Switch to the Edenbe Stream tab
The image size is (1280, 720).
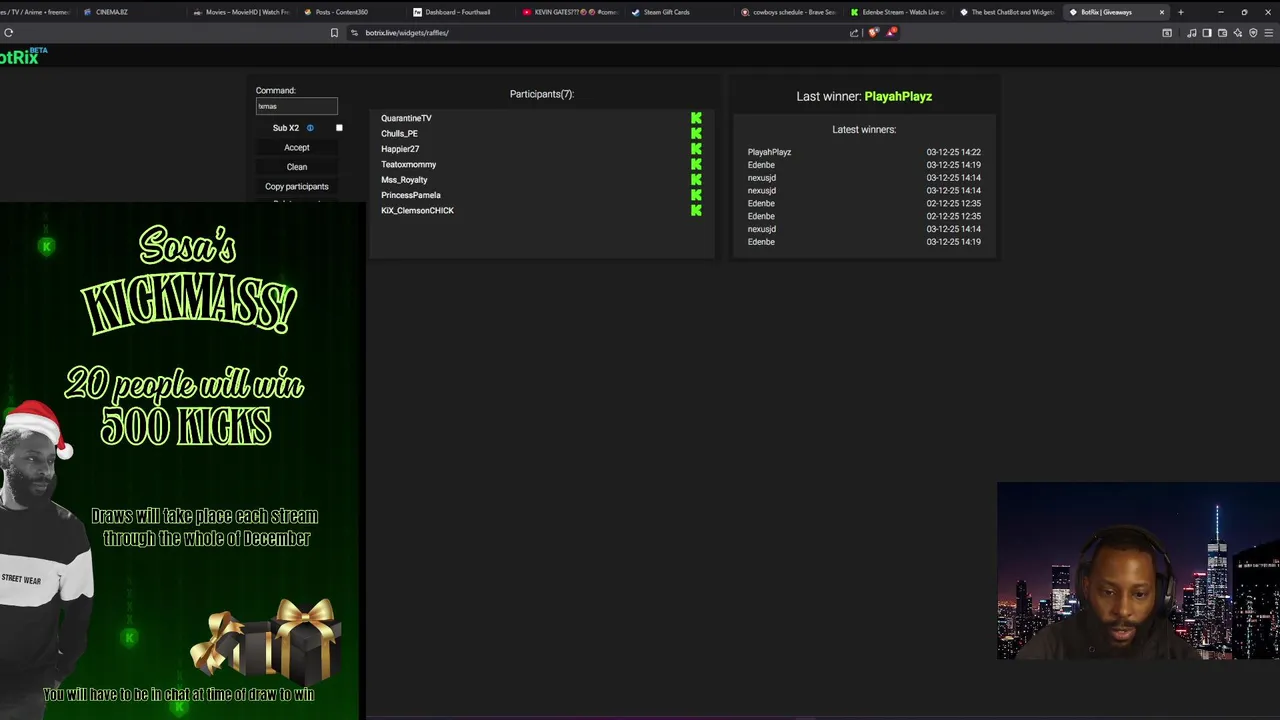pos(898,12)
